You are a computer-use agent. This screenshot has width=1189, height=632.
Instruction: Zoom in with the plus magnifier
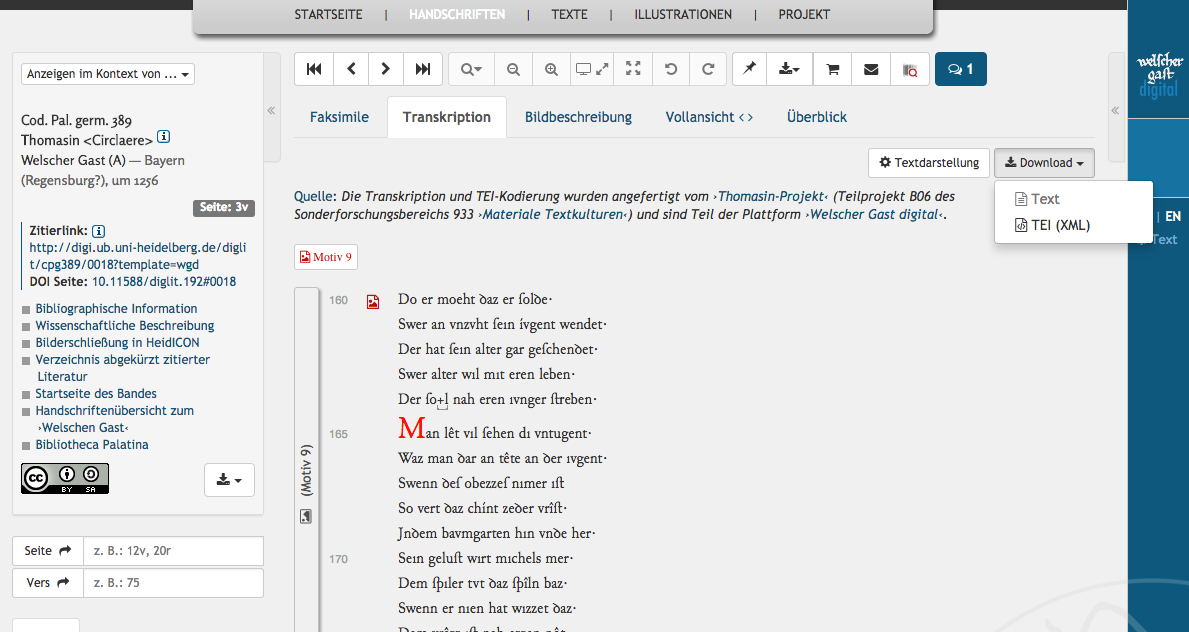pos(551,69)
